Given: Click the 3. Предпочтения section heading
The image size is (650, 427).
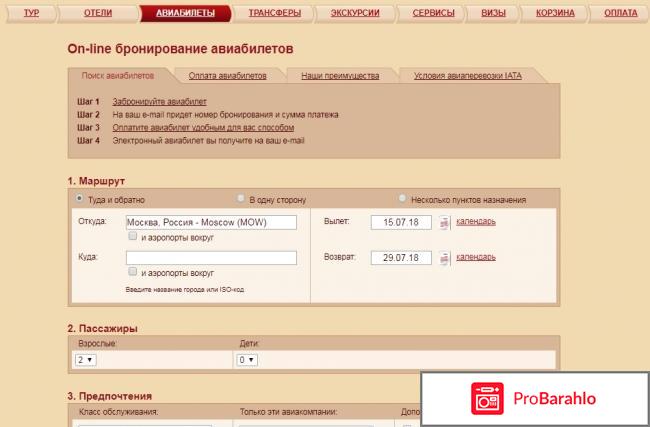Looking at the screenshot, I should point(109,396).
